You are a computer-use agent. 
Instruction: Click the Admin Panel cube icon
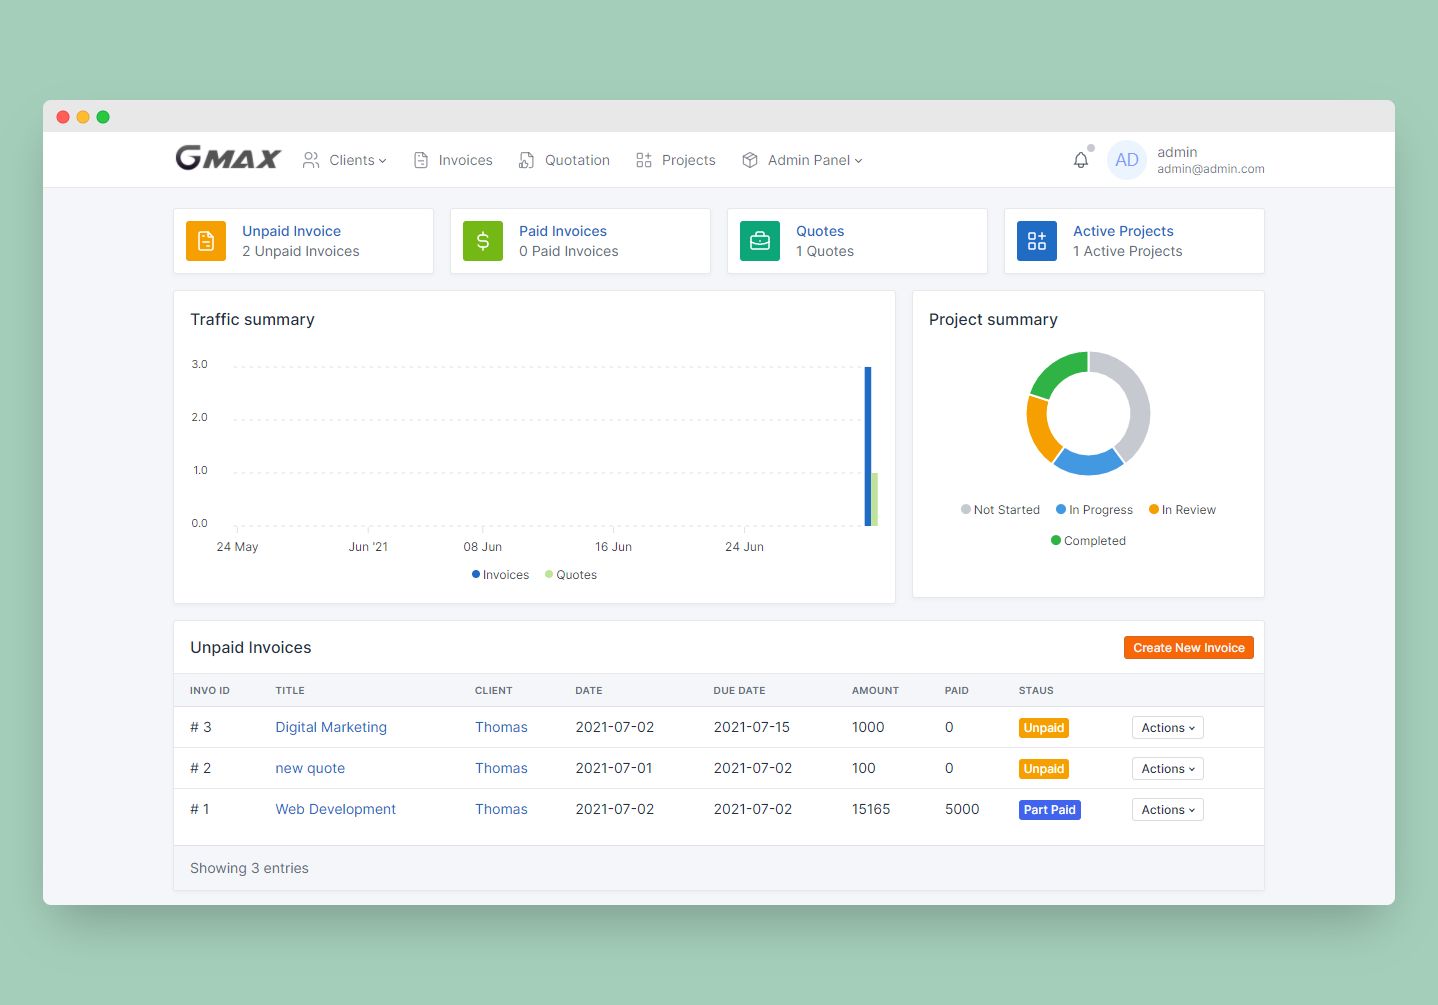750,160
